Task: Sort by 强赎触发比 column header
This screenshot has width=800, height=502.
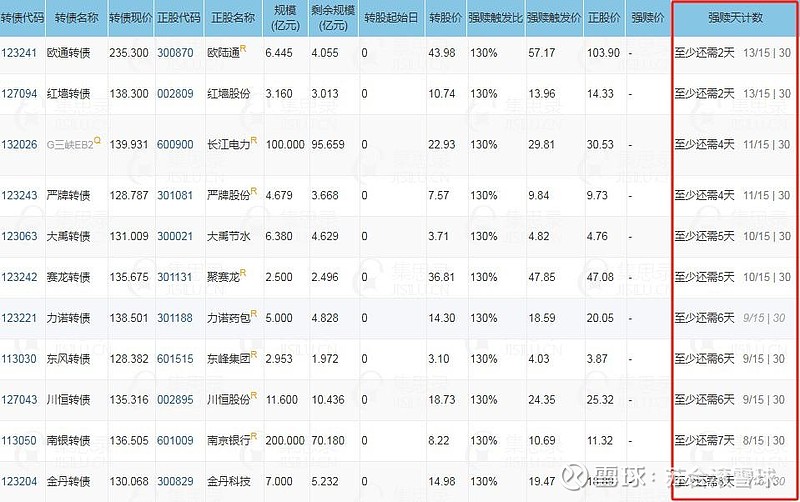Action: (495, 18)
